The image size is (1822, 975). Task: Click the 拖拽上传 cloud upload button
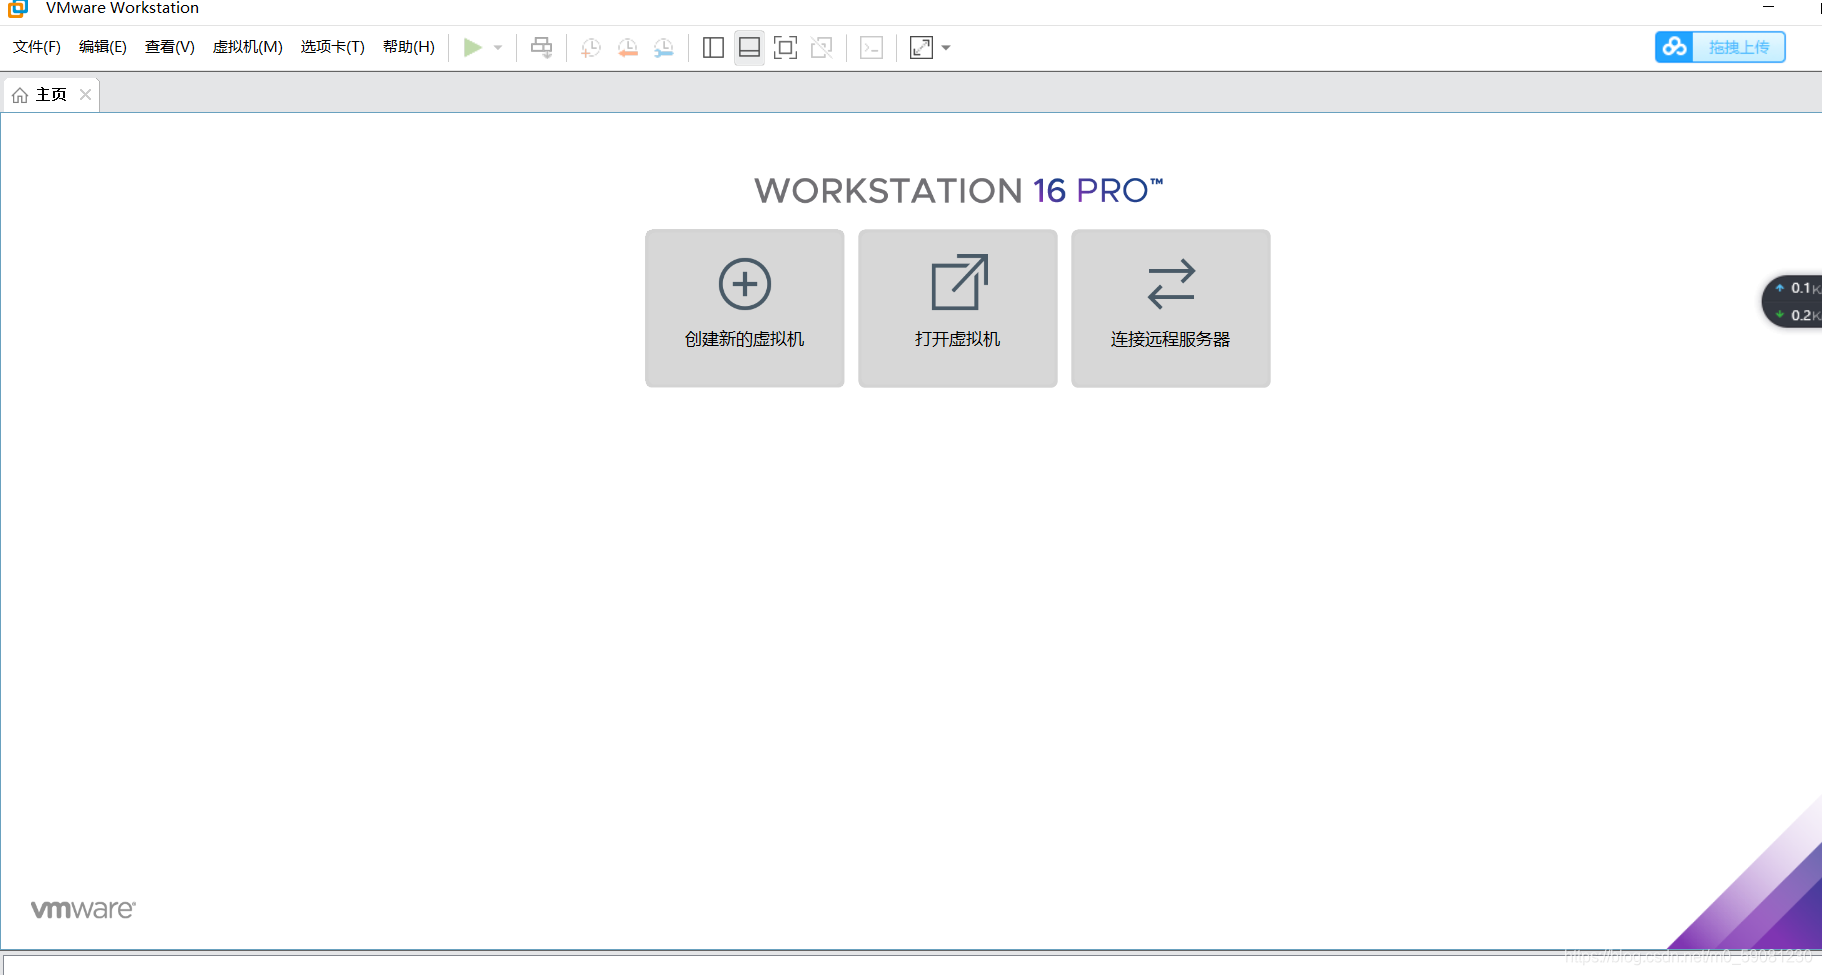click(x=1720, y=47)
